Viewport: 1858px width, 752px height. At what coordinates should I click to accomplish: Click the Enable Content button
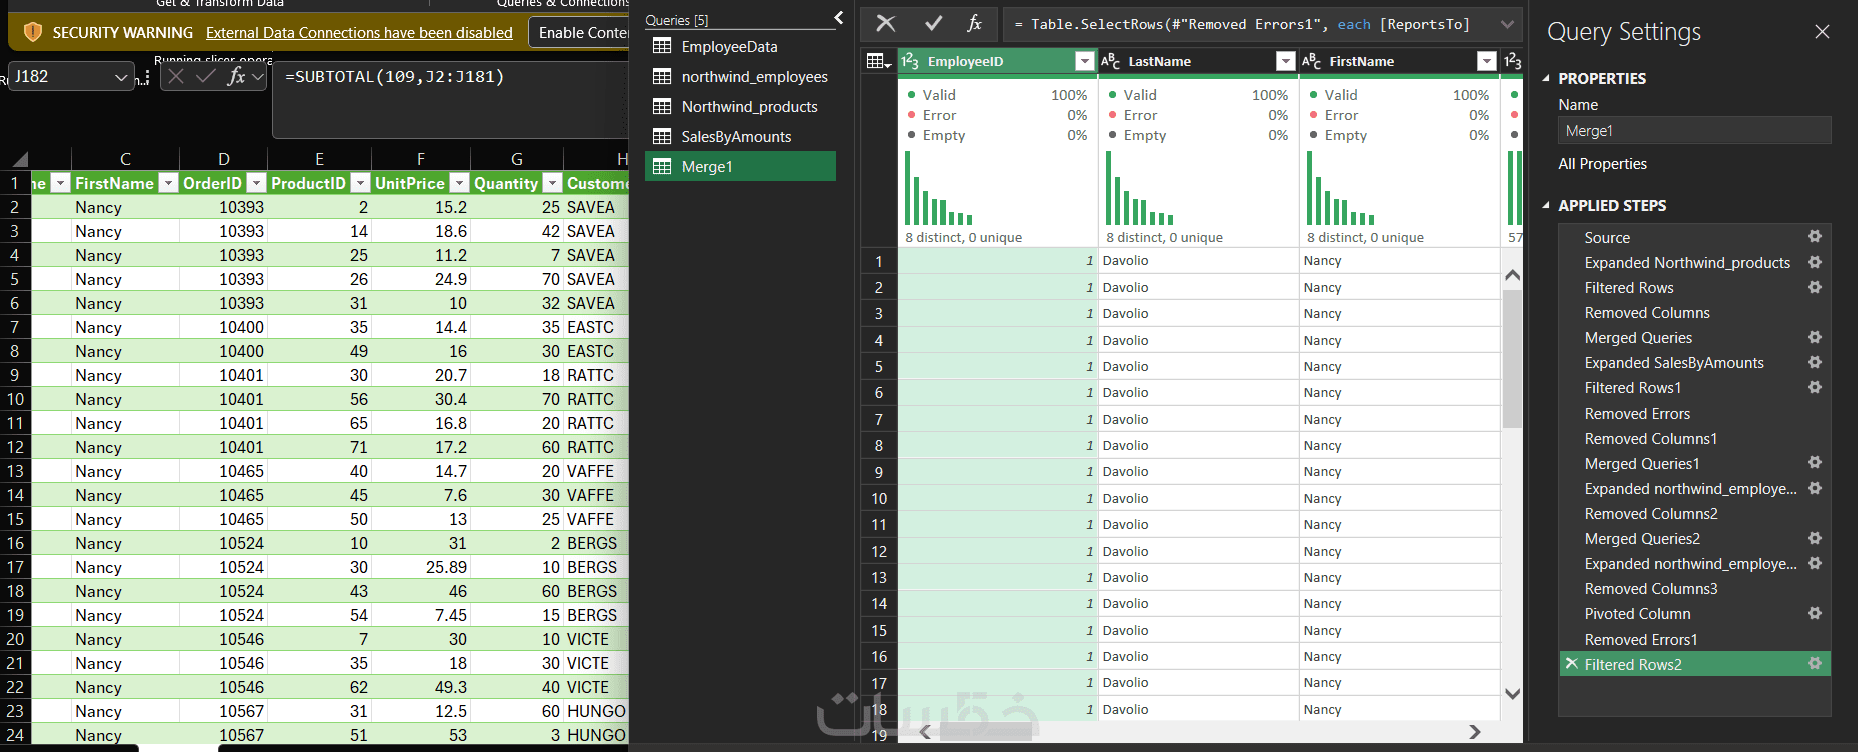[582, 33]
